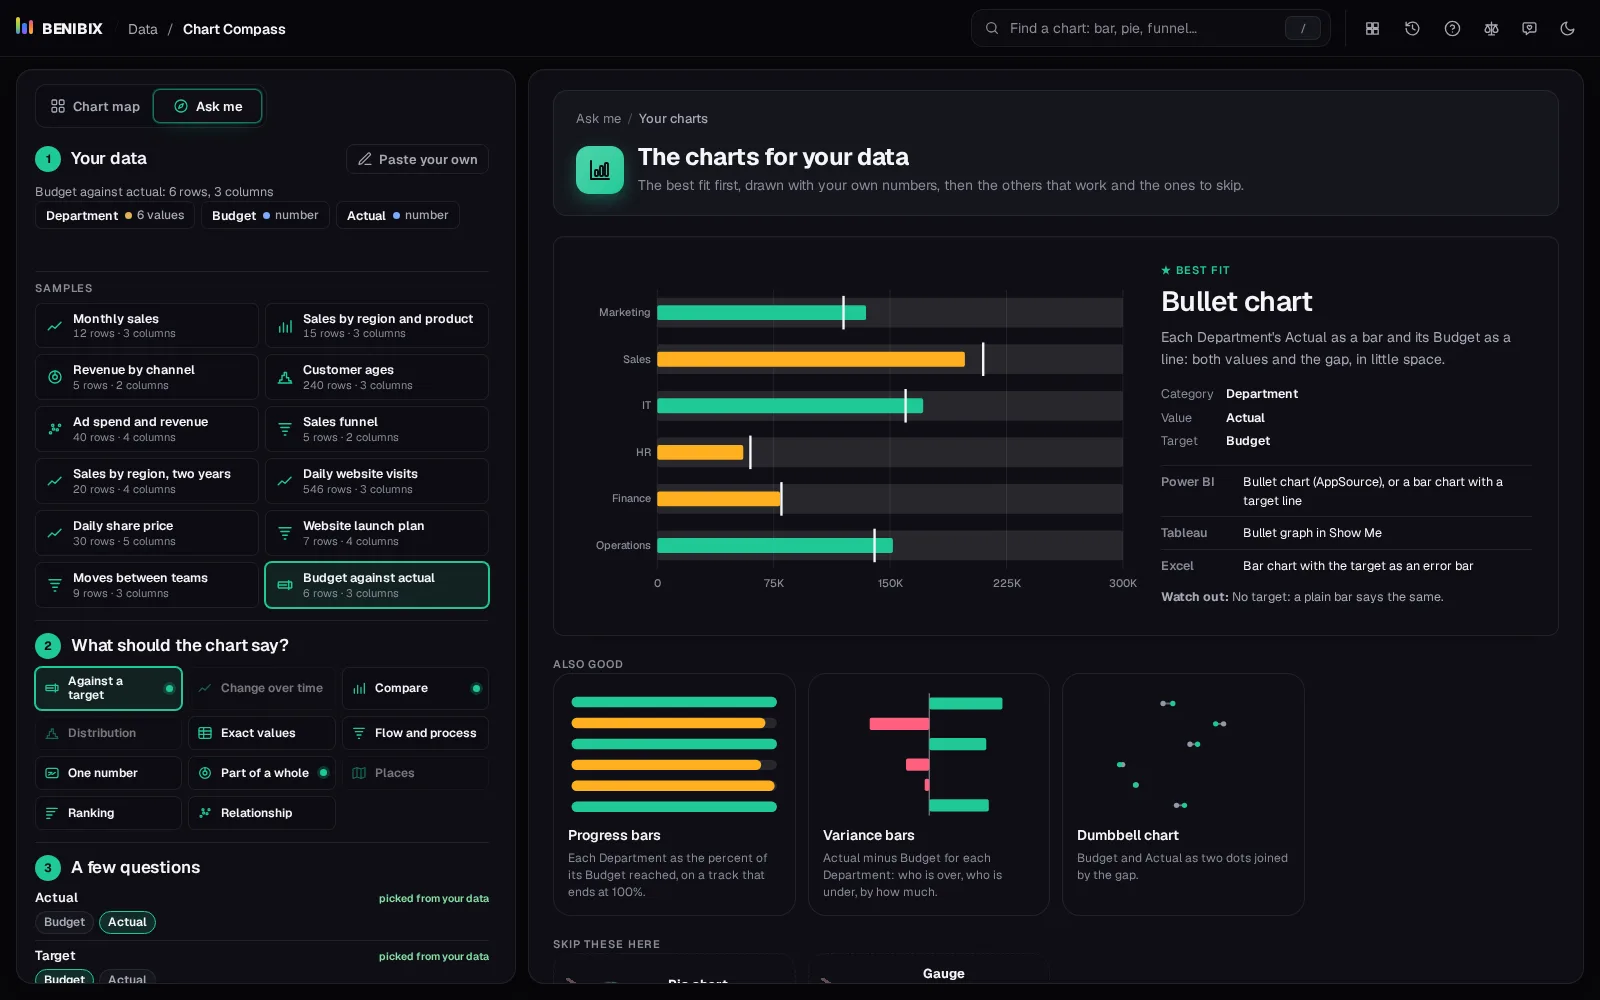
Task: Choose Exact values intent
Action: click(x=262, y=733)
